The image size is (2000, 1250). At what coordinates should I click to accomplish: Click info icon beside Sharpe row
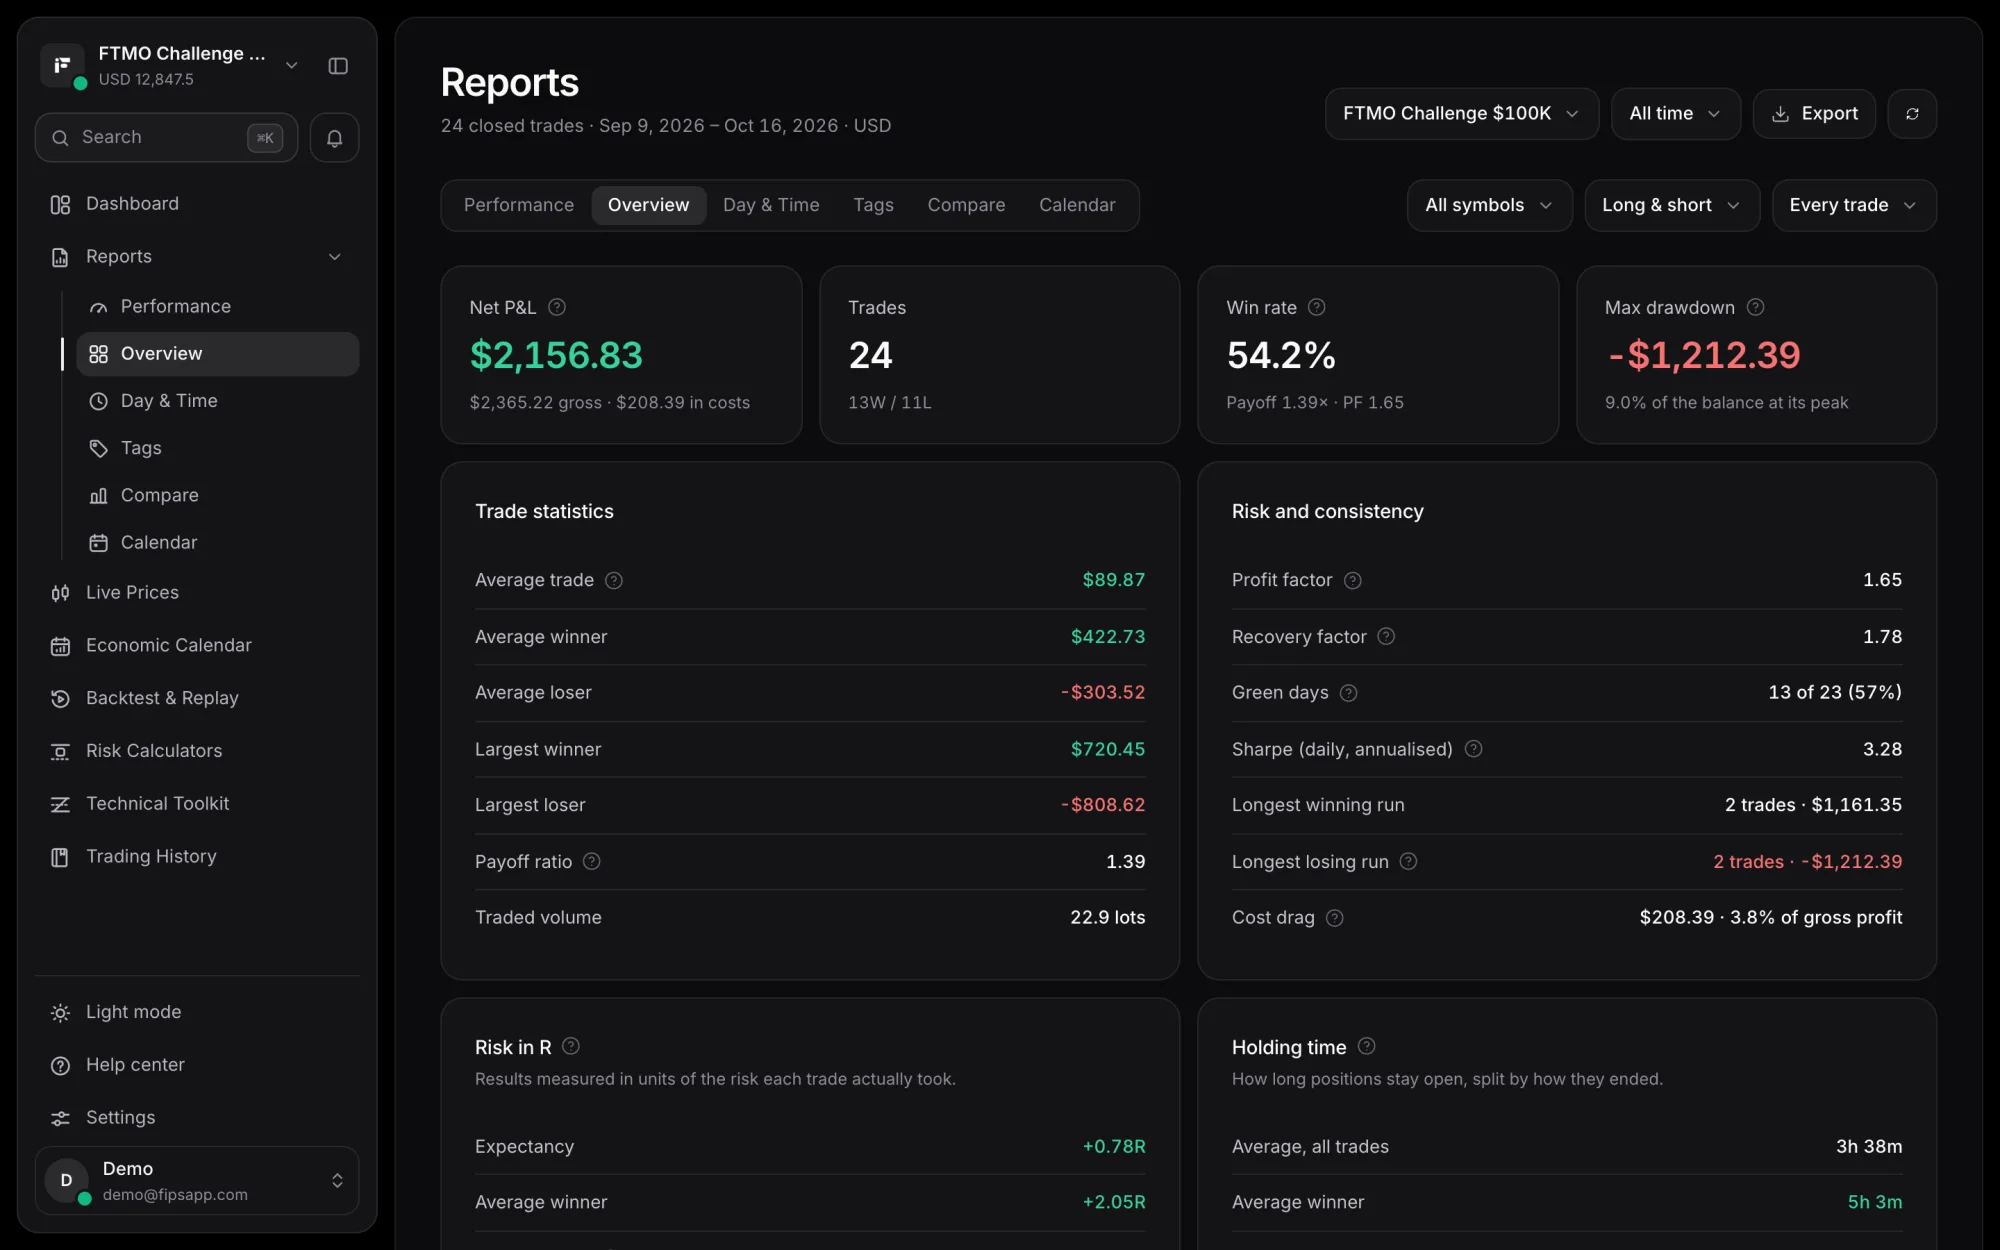[x=1473, y=749]
